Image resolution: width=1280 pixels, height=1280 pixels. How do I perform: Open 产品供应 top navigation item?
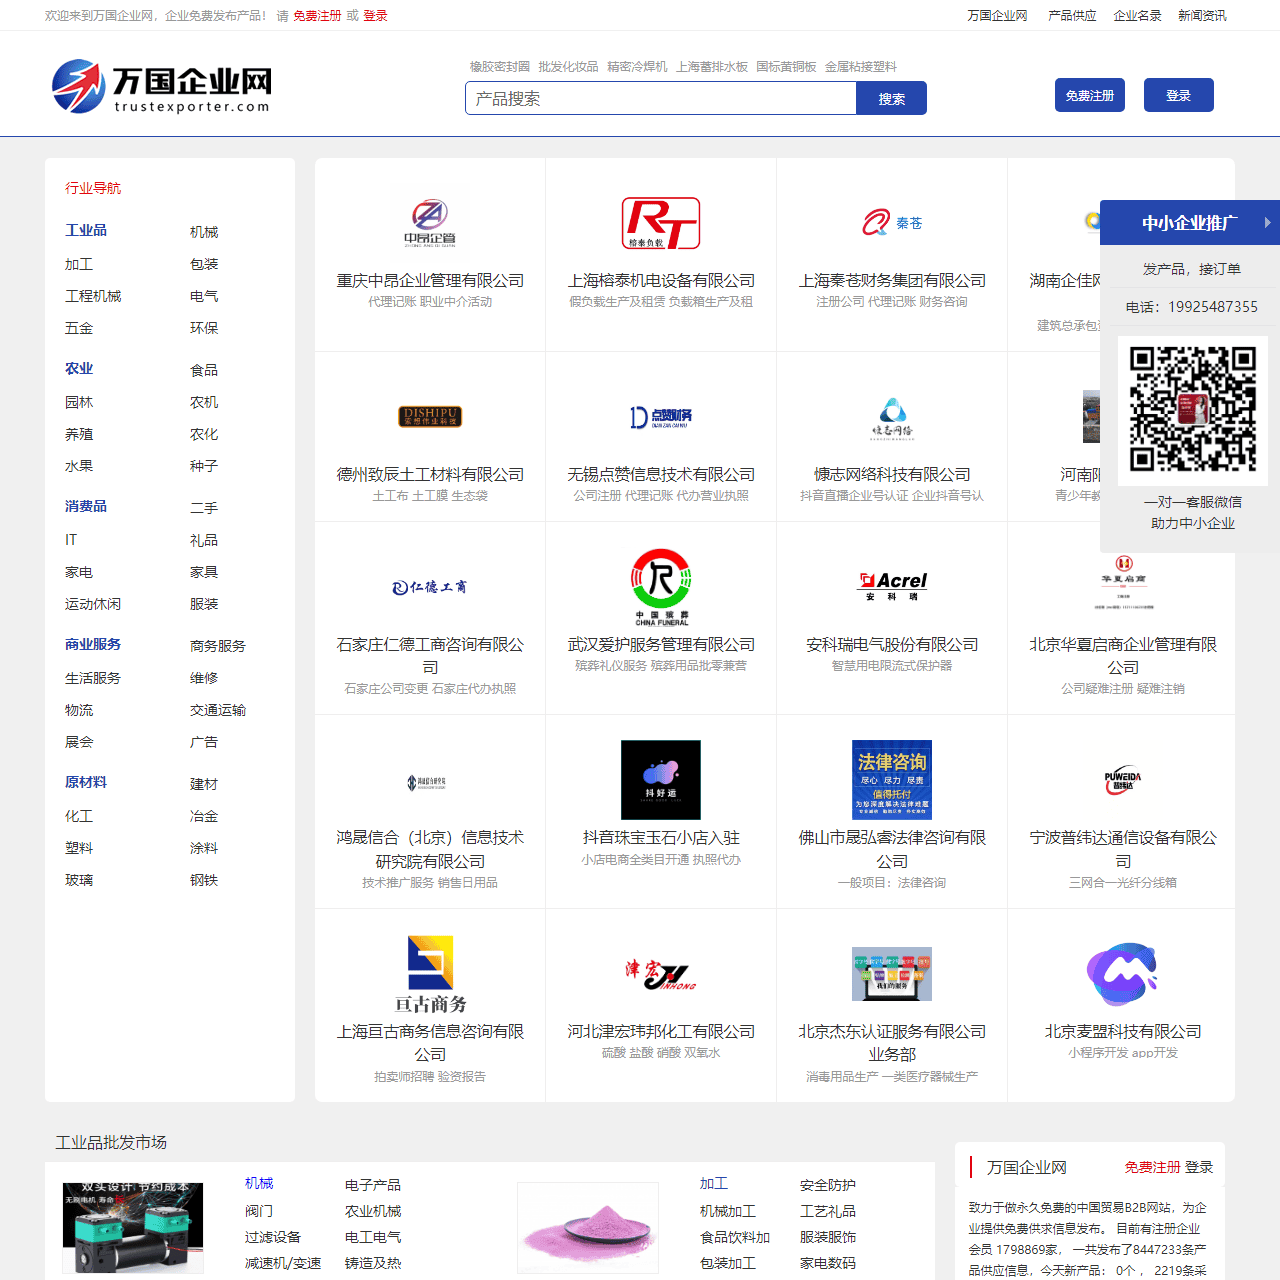point(1072,16)
